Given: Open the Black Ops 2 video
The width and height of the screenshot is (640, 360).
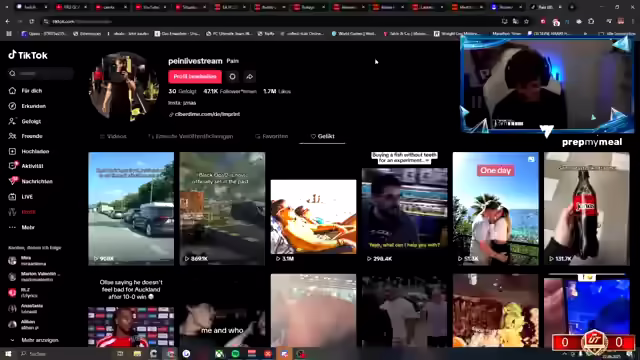Looking at the screenshot, I should click(x=222, y=209).
